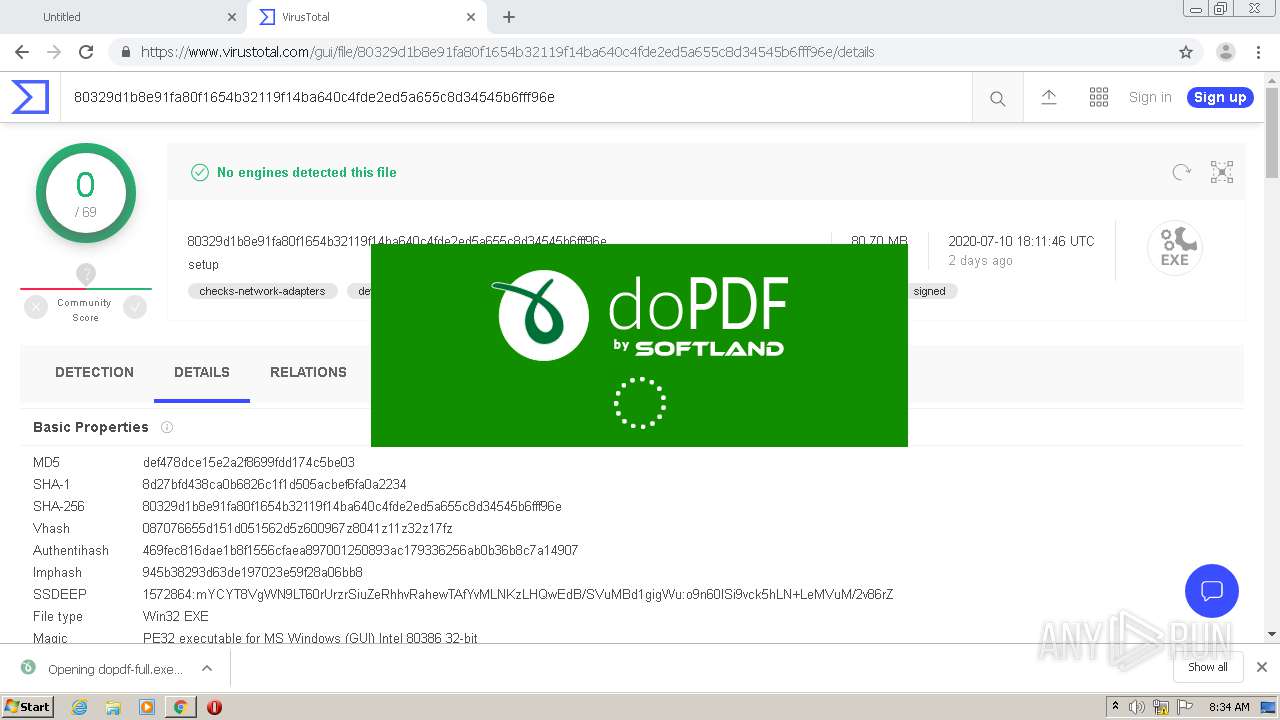
Task: Click the reanalyze refresh icon
Action: tap(1182, 172)
